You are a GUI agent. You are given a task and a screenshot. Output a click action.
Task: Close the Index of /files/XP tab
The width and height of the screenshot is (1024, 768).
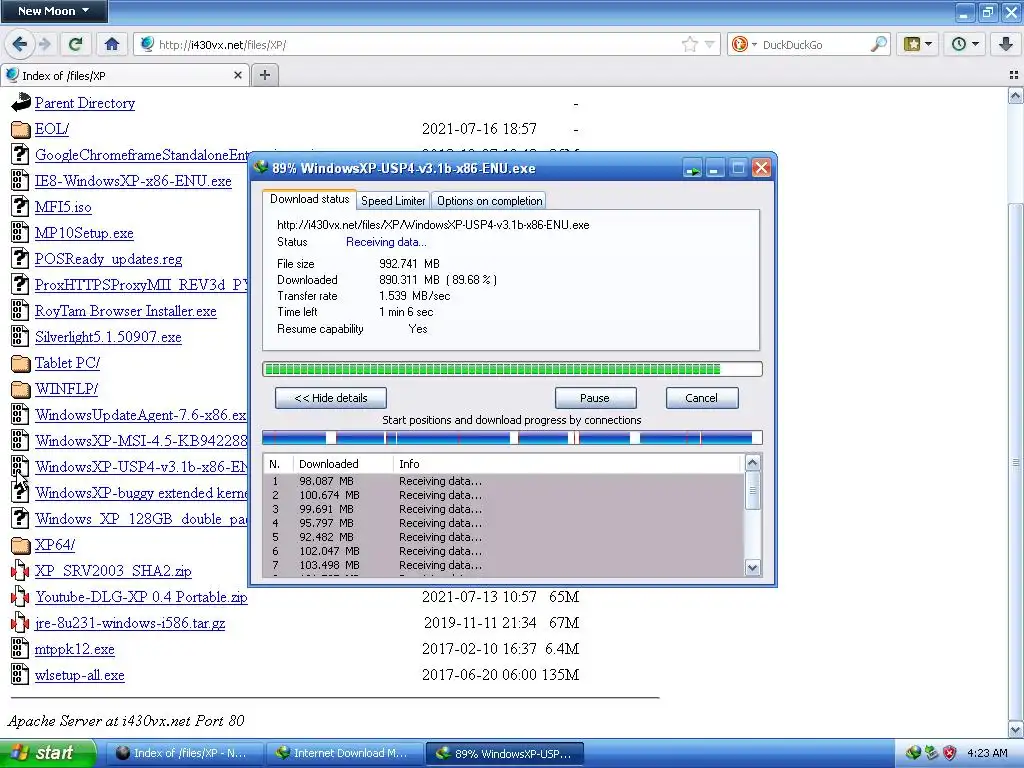[x=238, y=75]
